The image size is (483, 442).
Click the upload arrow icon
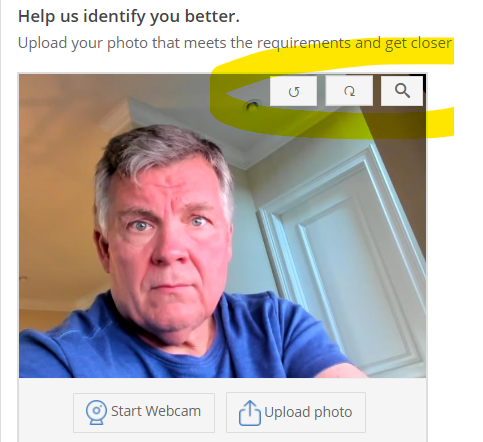[x=250, y=413]
